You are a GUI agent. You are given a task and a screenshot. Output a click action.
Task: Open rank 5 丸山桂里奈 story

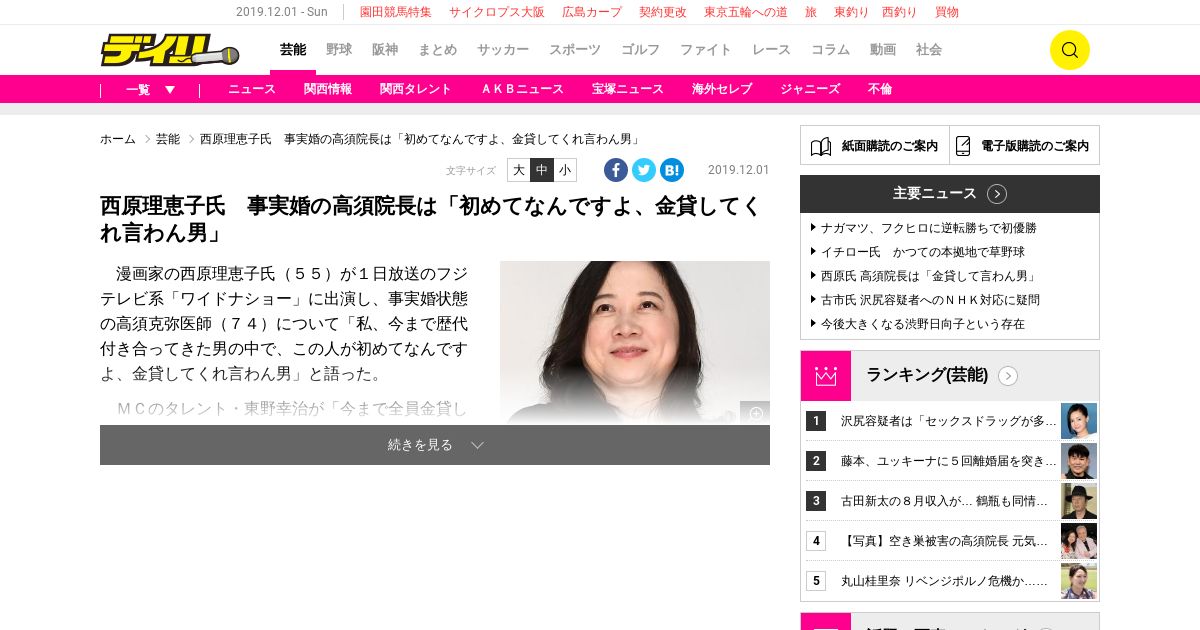[x=945, y=581]
